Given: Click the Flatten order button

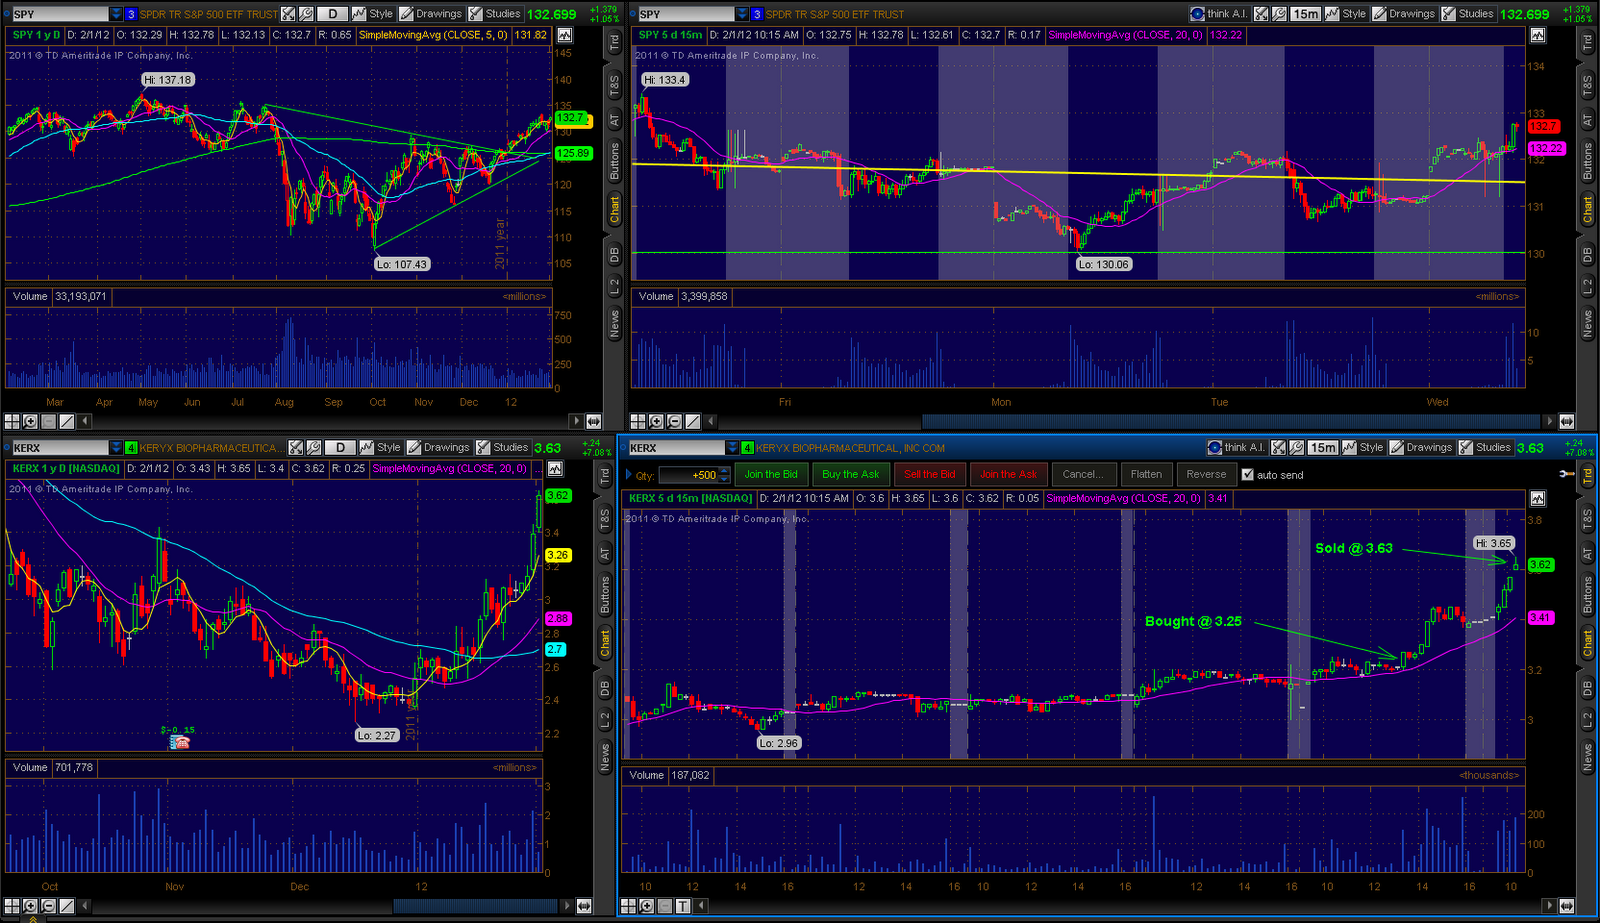Looking at the screenshot, I should 1146,474.
